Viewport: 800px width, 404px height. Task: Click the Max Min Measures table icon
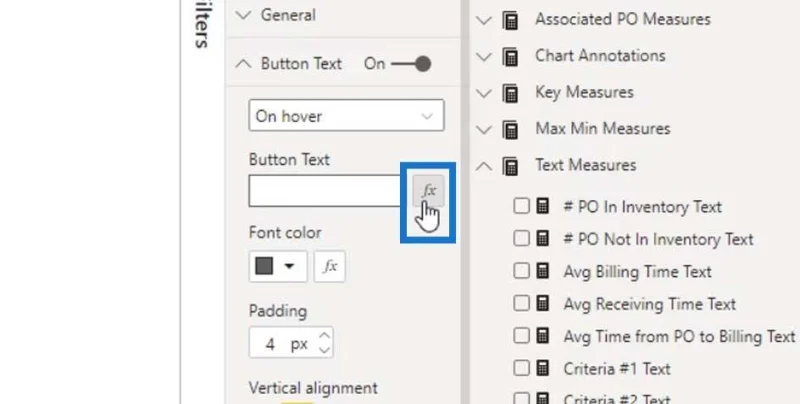pos(510,129)
